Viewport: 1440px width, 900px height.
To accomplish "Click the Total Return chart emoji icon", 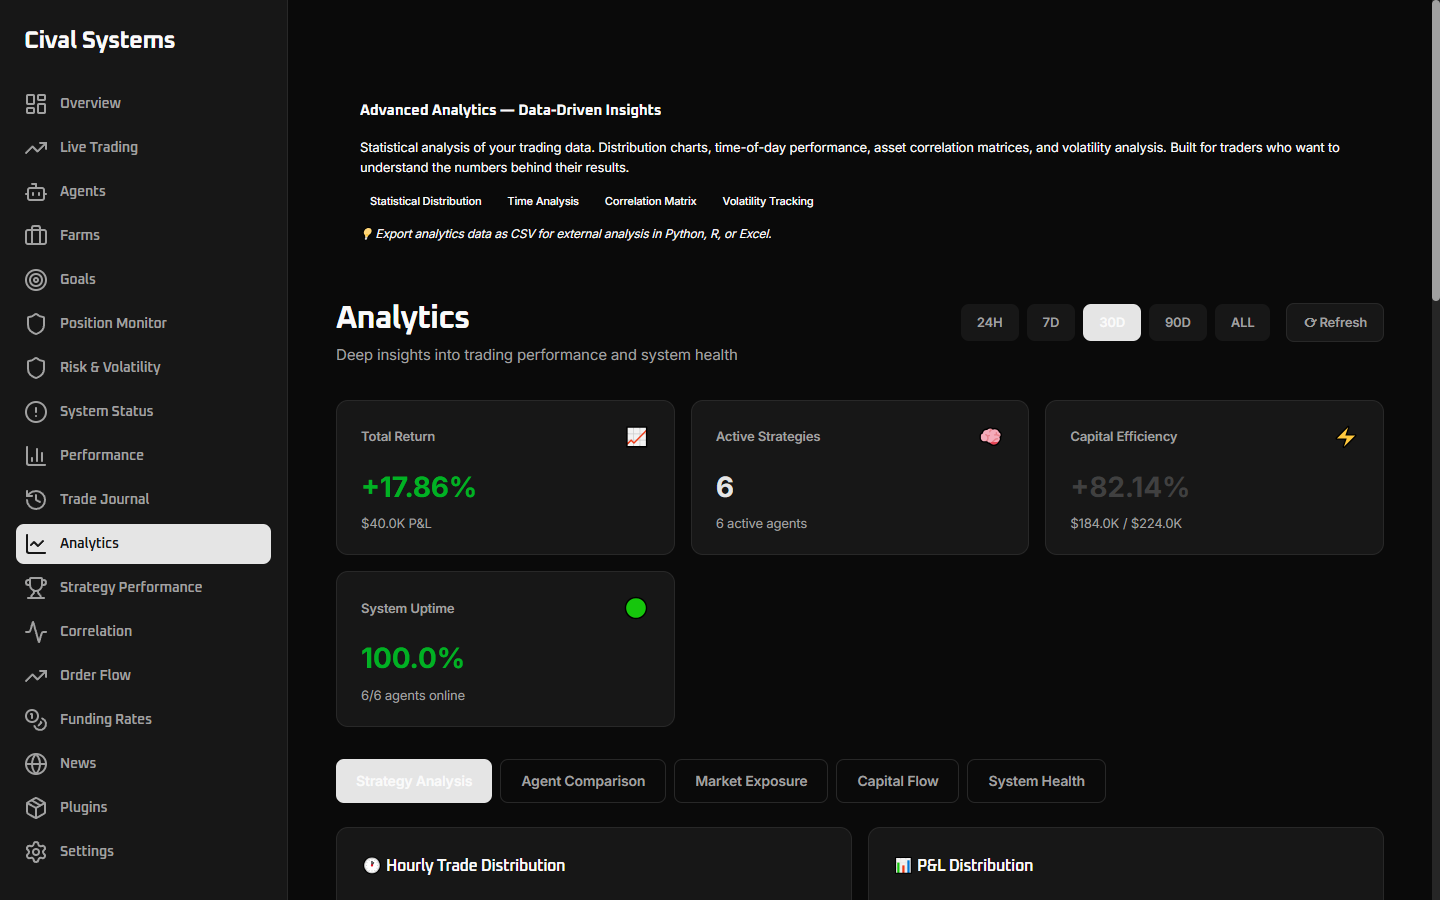I will pyautogui.click(x=637, y=437).
